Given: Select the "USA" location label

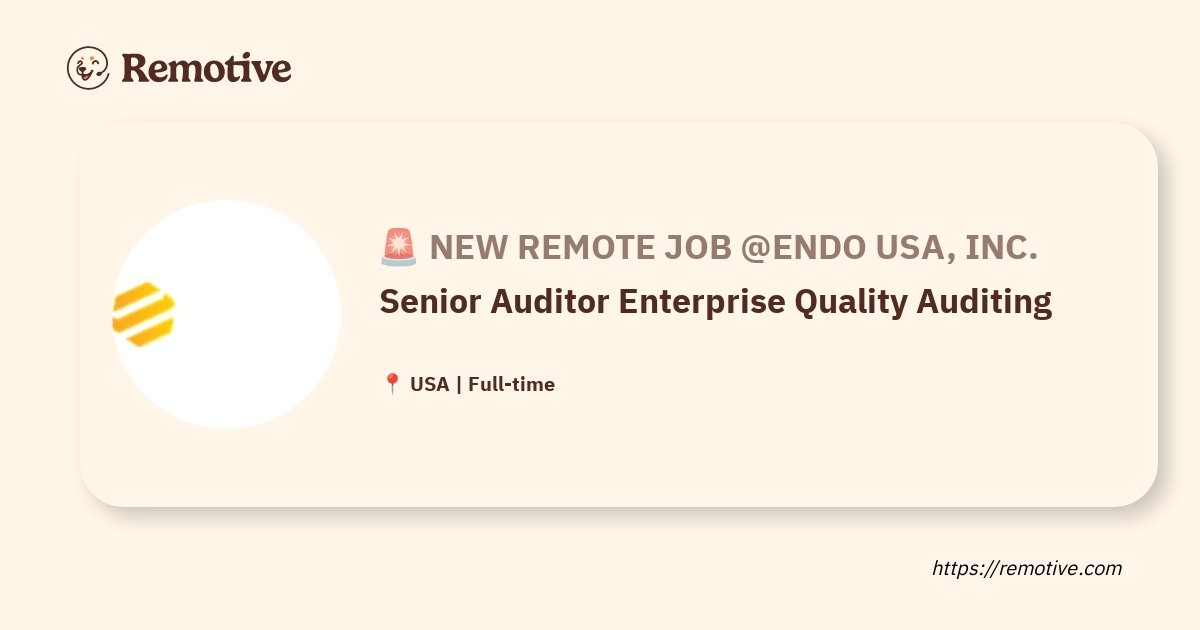Looking at the screenshot, I should click(x=430, y=384).
